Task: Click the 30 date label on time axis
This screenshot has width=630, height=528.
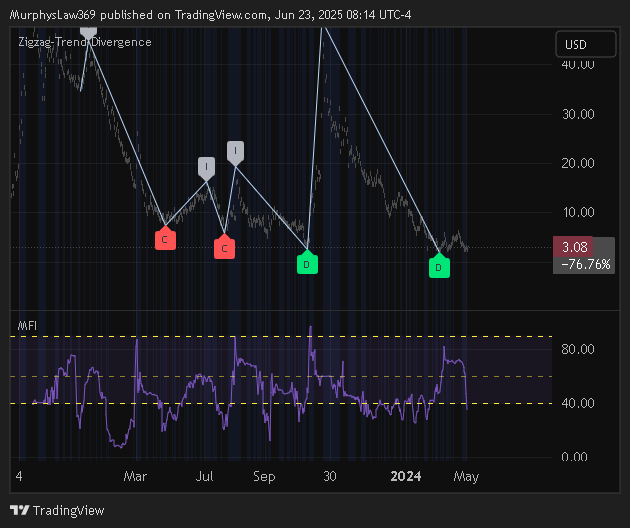Action: coord(330,476)
